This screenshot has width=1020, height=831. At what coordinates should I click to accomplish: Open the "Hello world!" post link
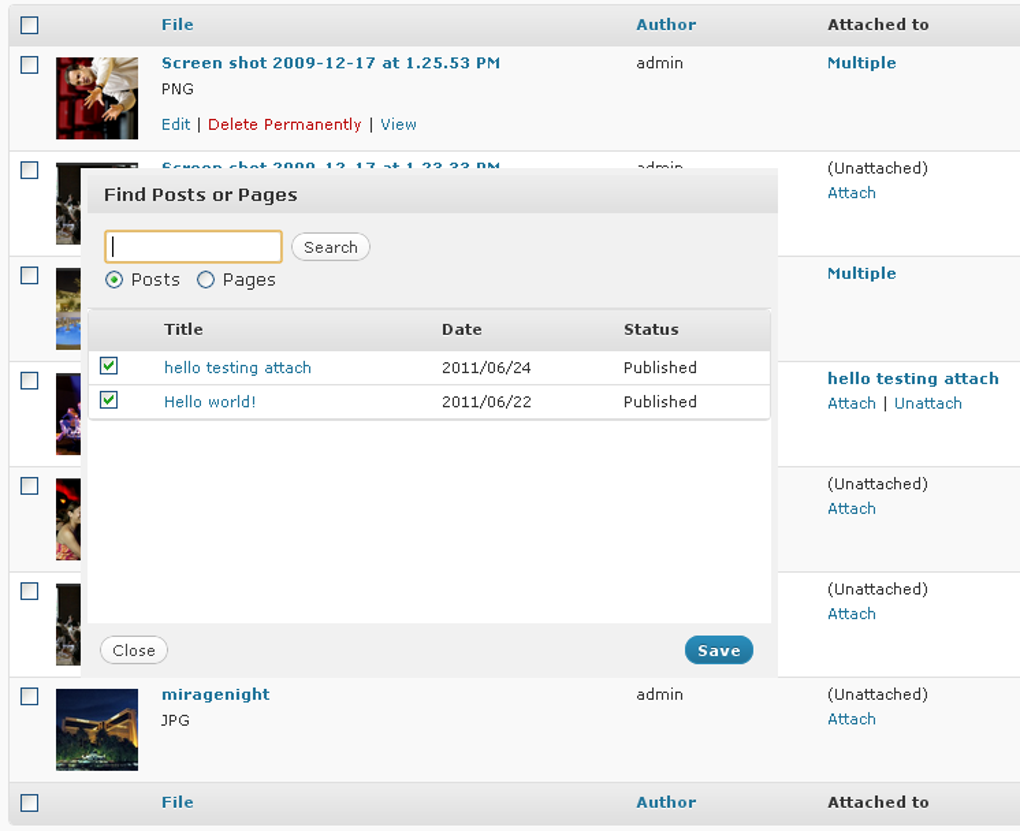click(209, 402)
